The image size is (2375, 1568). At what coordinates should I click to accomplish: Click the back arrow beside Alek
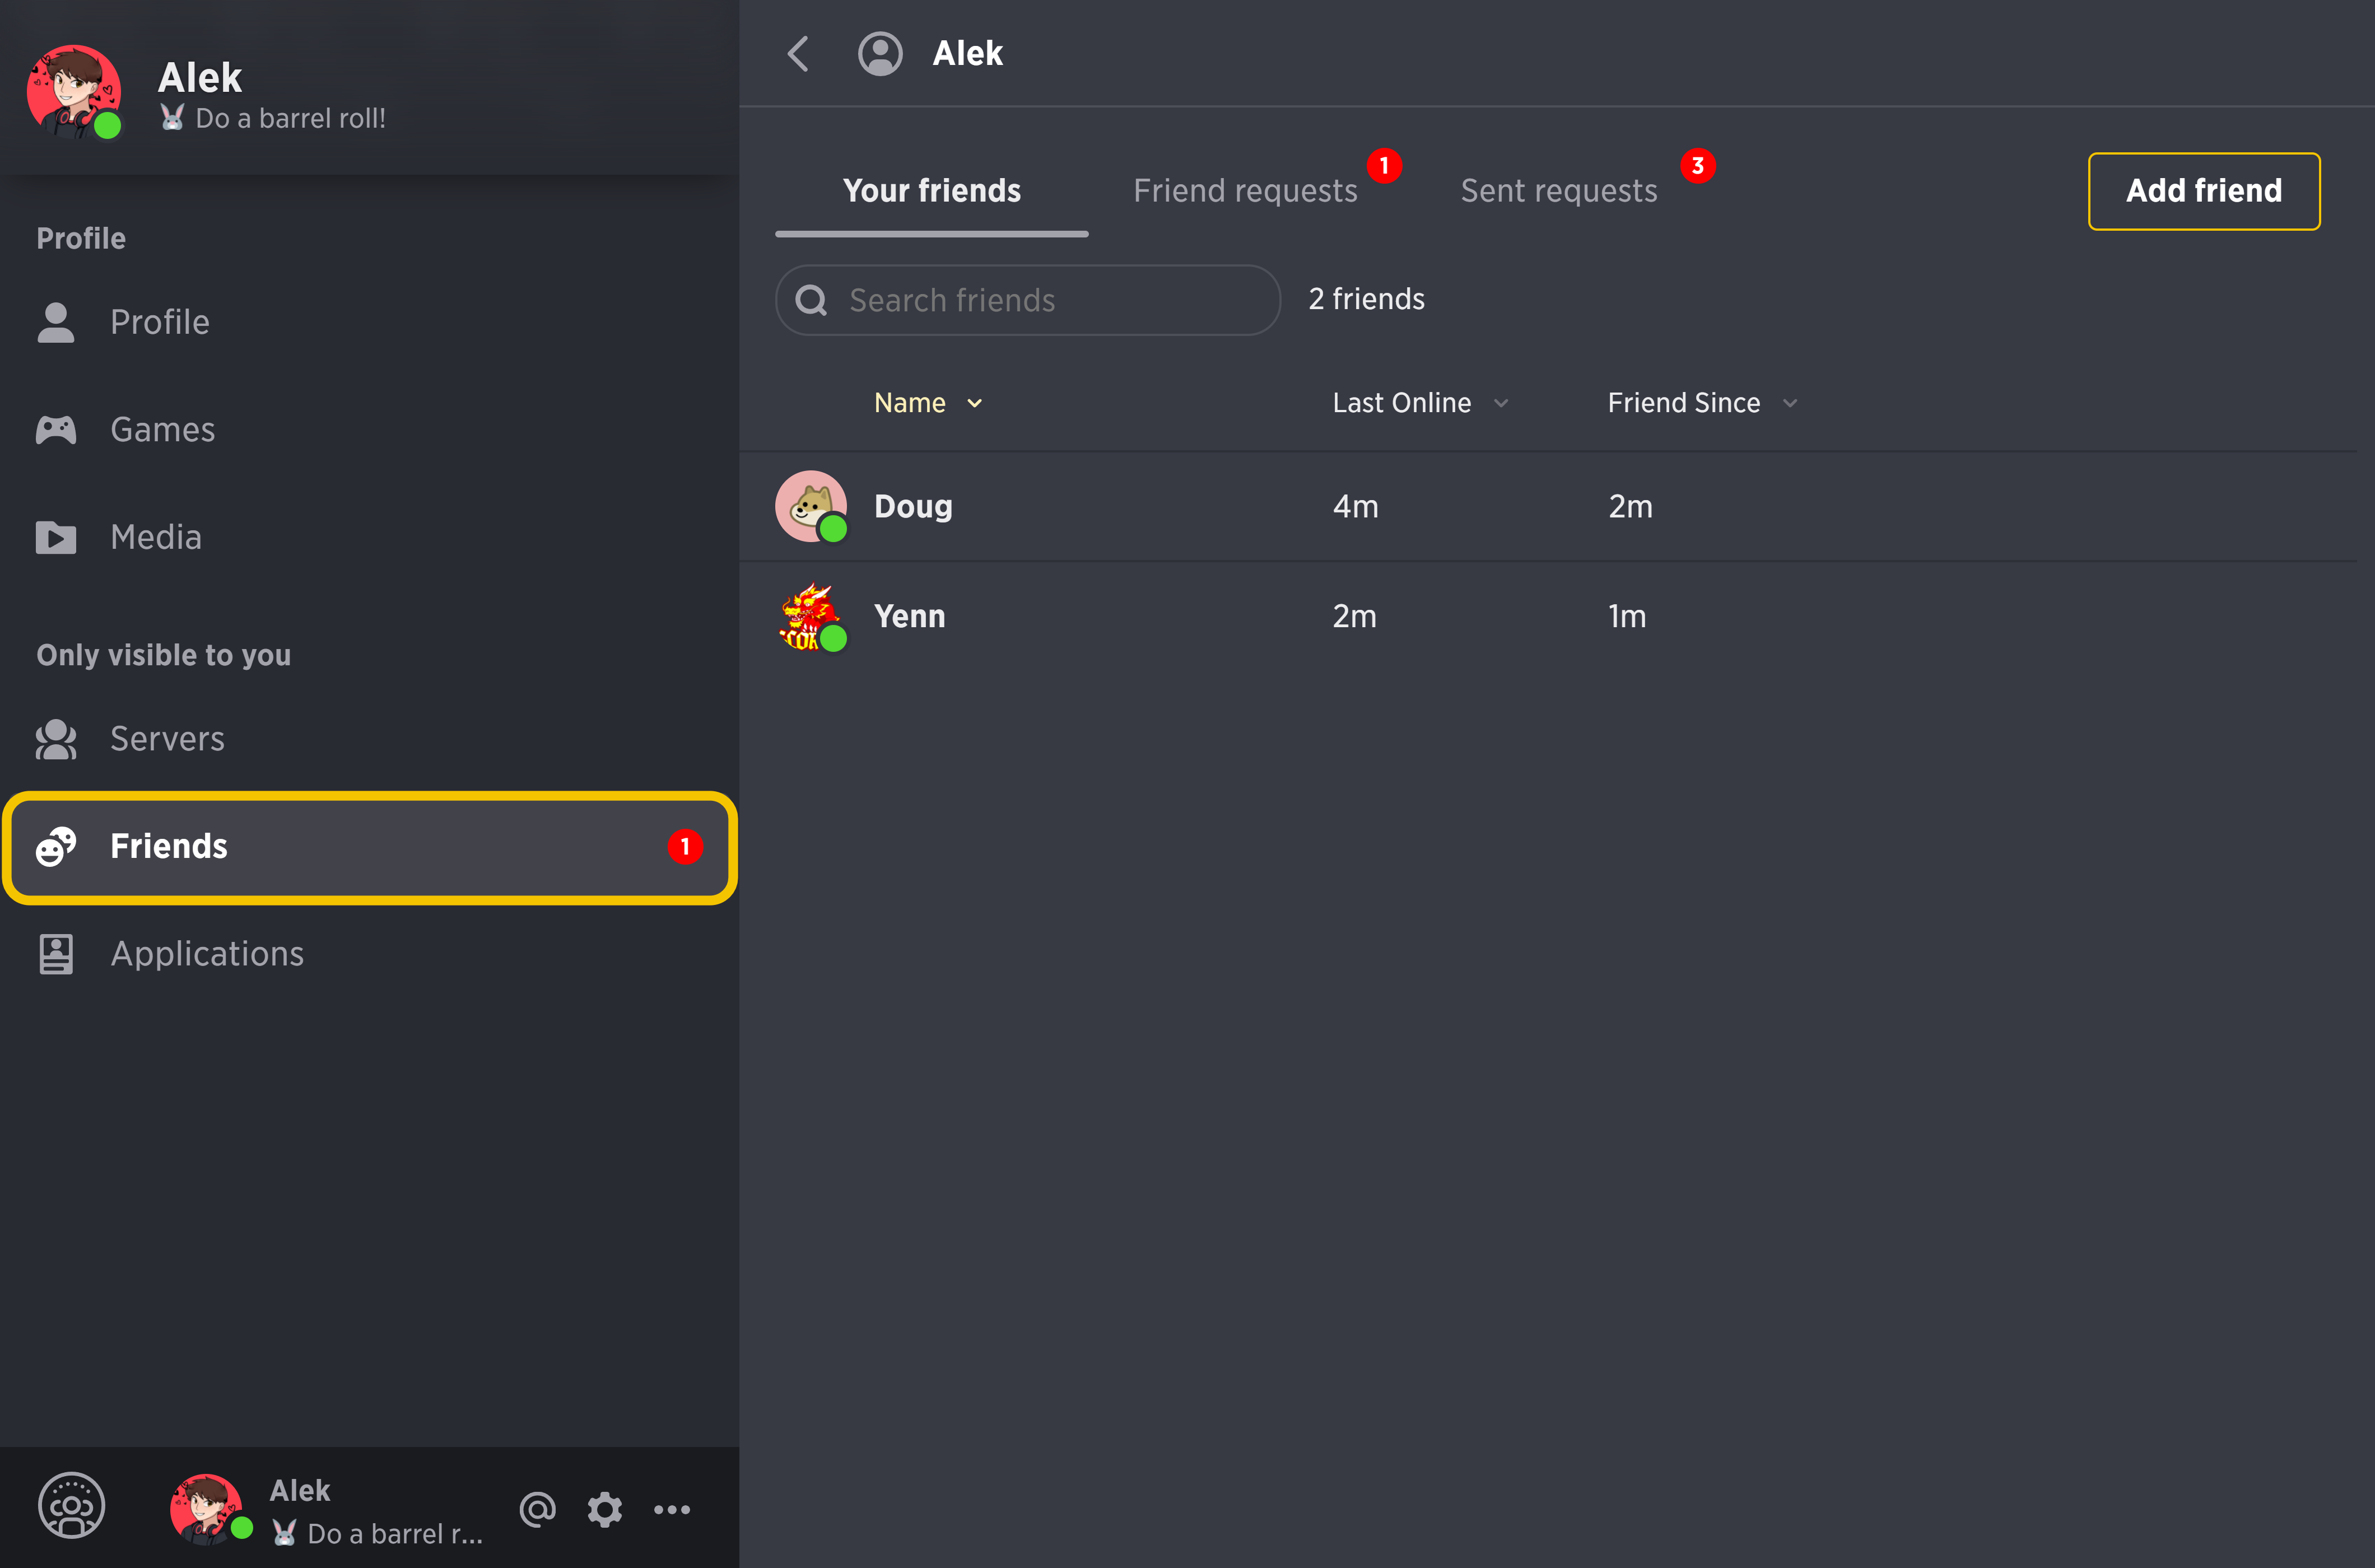click(x=798, y=54)
